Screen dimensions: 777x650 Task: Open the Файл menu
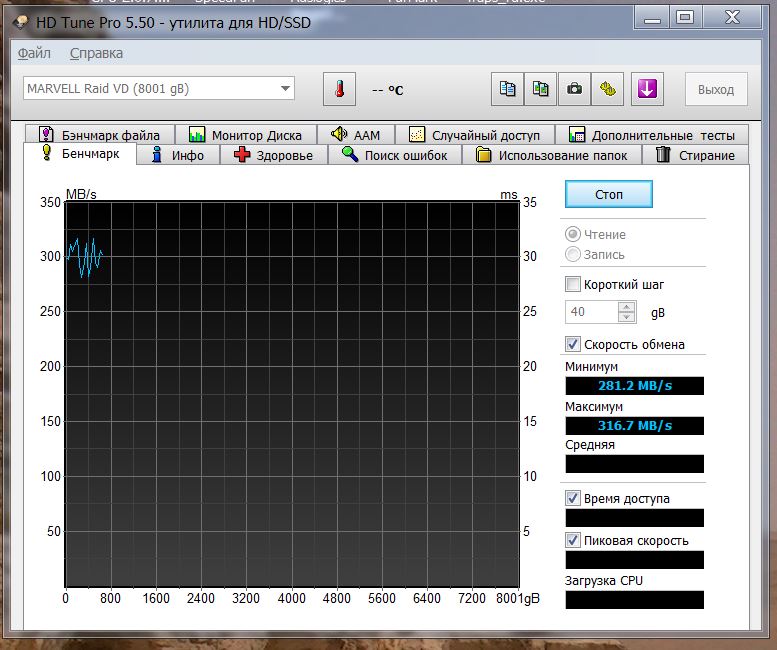coord(34,53)
